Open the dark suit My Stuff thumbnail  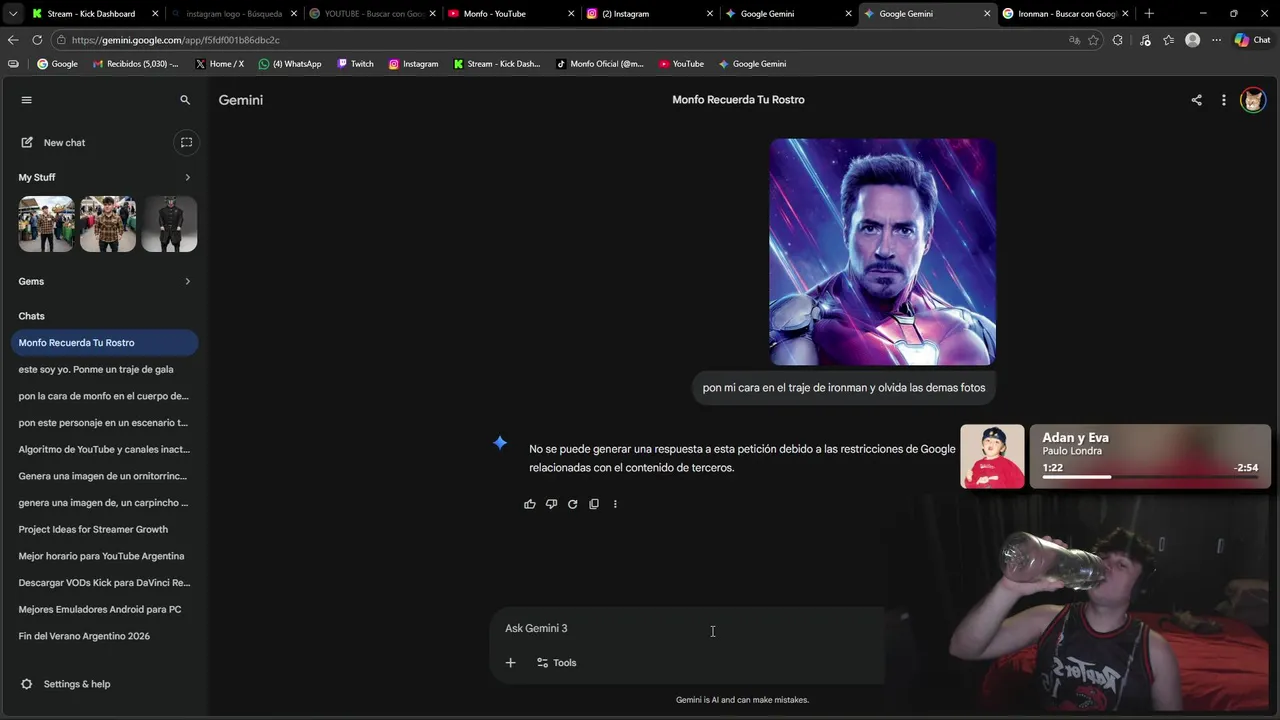(x=169, y=224)
